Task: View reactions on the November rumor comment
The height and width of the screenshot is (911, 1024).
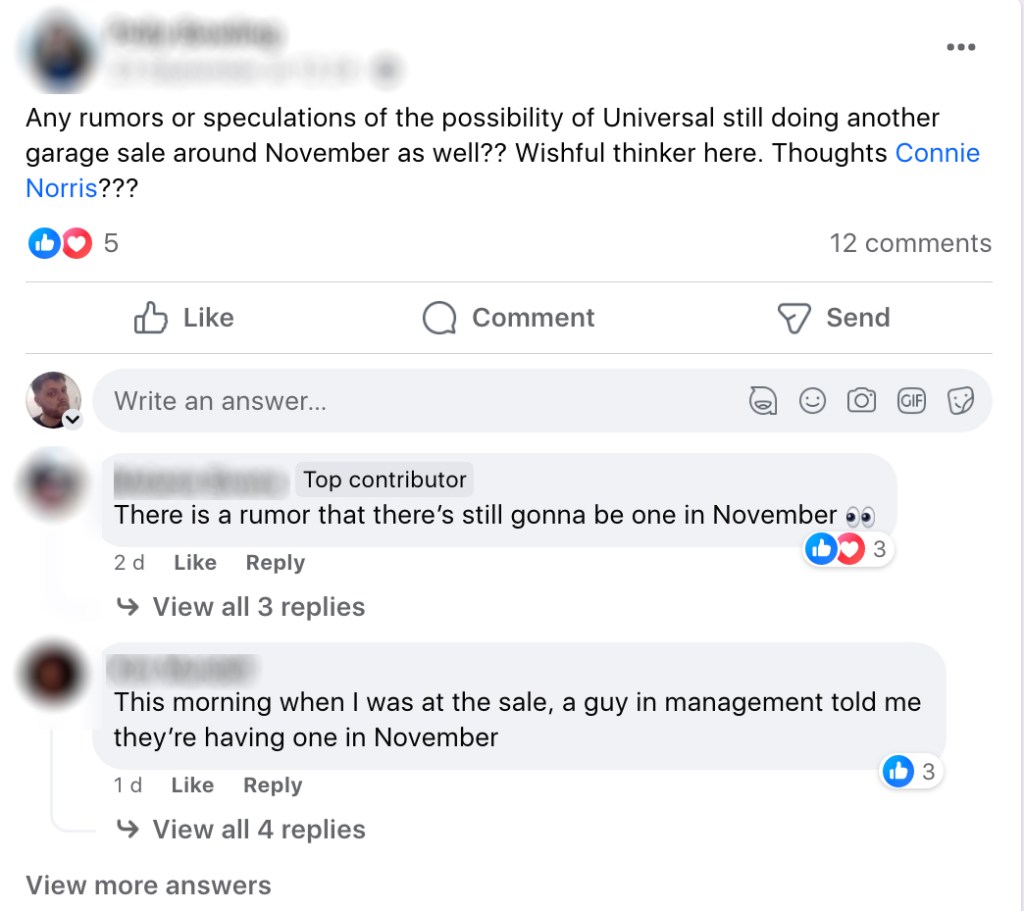Action: click(848, 549)
